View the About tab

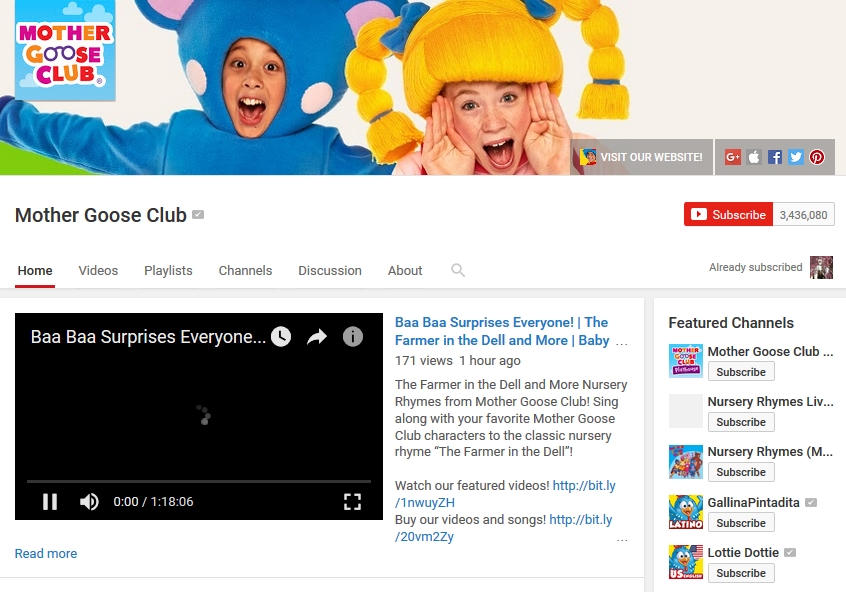coord(405,270)
